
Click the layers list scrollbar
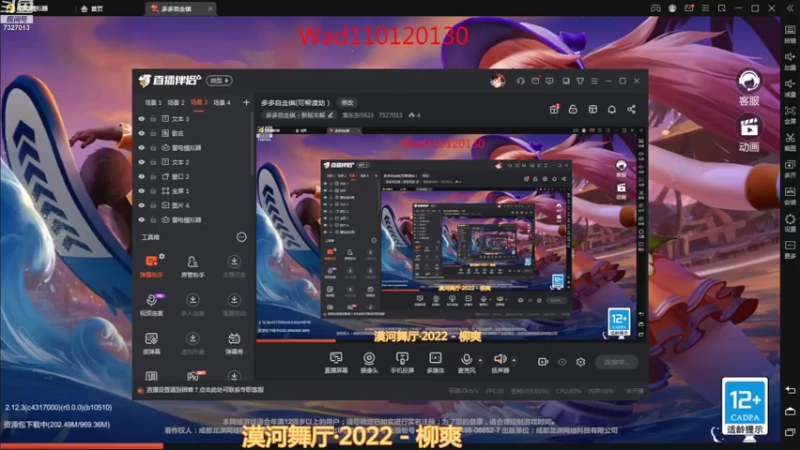(252, 145)
